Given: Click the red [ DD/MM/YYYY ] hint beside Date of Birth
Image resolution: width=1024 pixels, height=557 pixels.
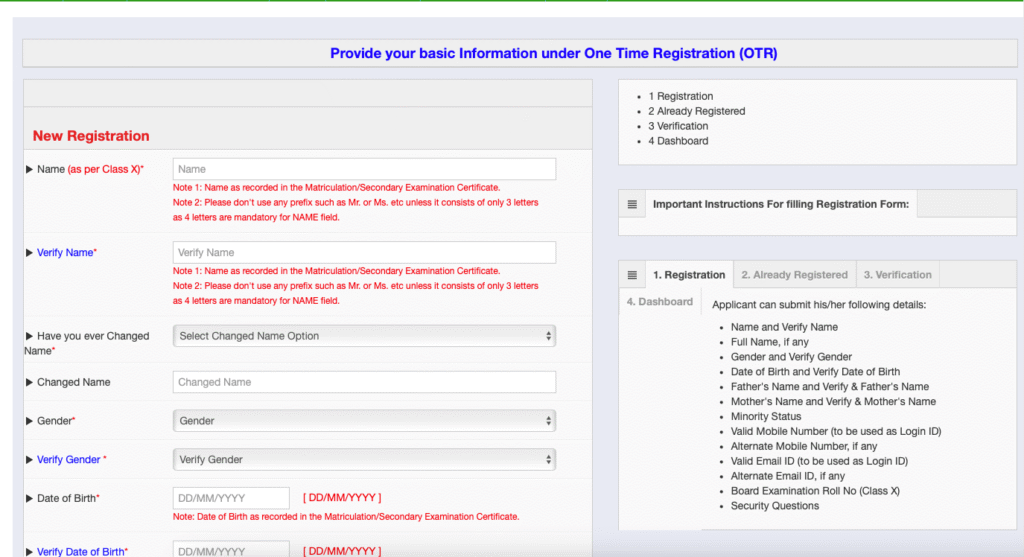Looking at the screenshot, I should (342, 498).
